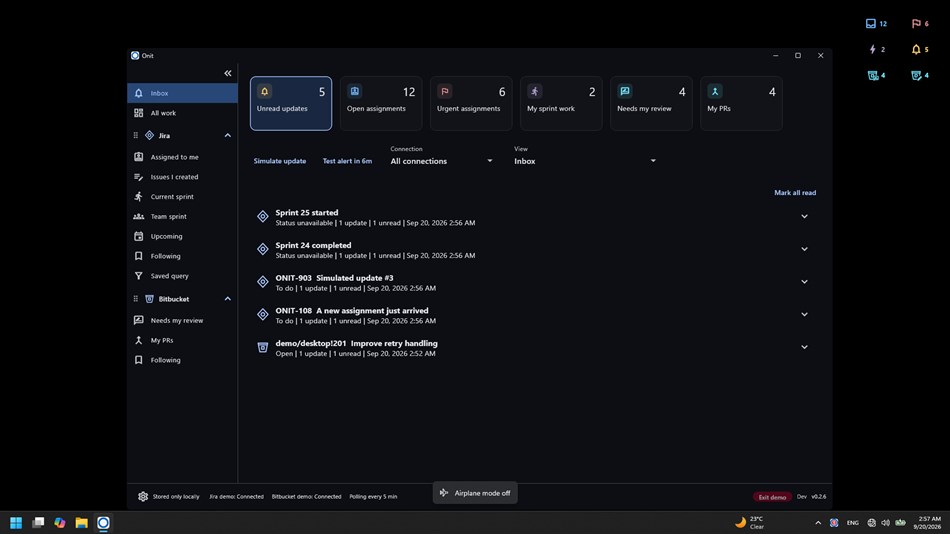
Task: Click the widget lightning icon showing 2
Action: (872, 50)
